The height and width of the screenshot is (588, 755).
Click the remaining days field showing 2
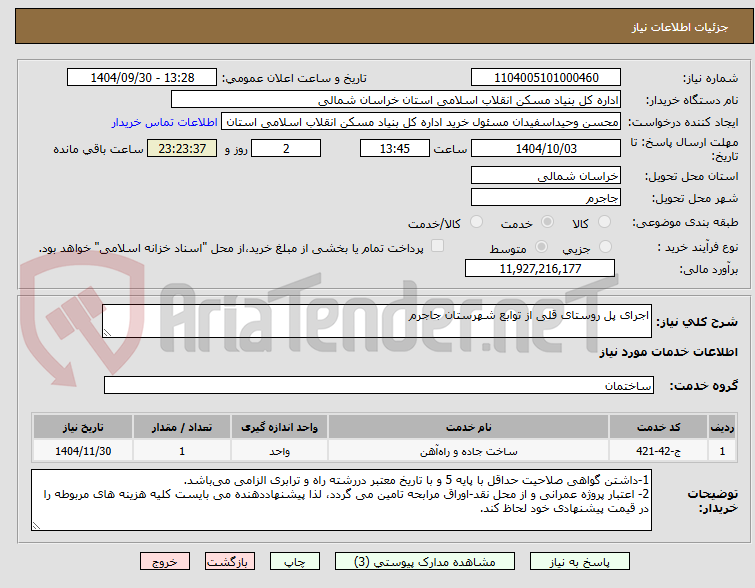[x=286, y=148]
